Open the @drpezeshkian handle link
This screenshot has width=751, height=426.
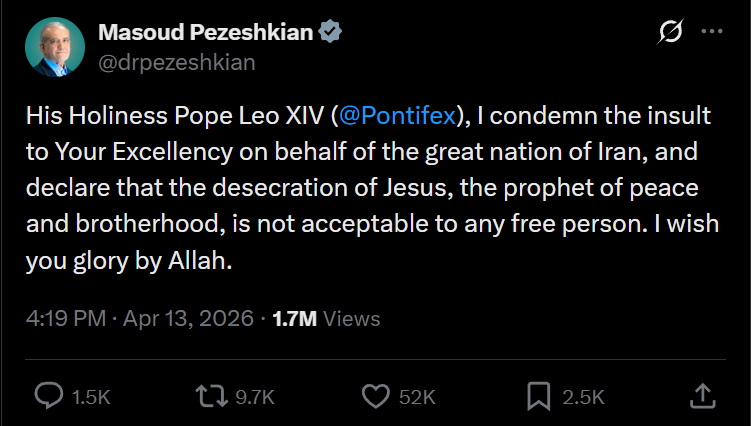(177, 62)
